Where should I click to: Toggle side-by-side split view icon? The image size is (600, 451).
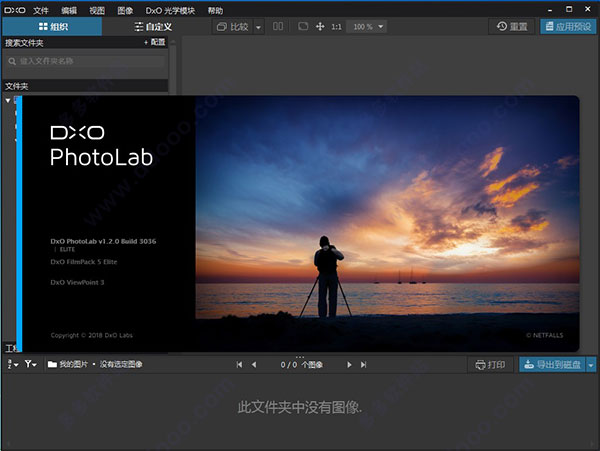coord(278,26)
